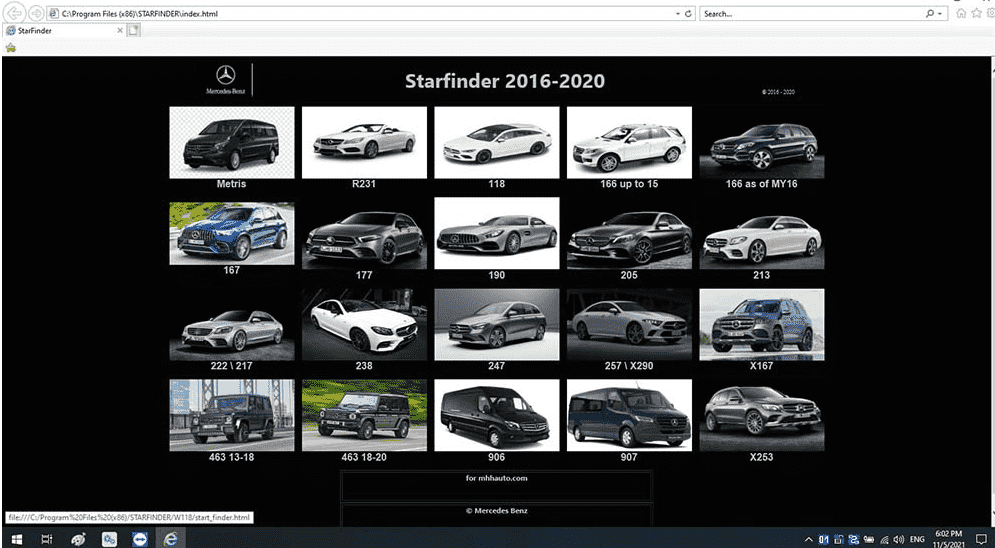Viewport: 995px width, 548px height.
Task: Open Task View on the taskbar
Action: click(47, 538)
